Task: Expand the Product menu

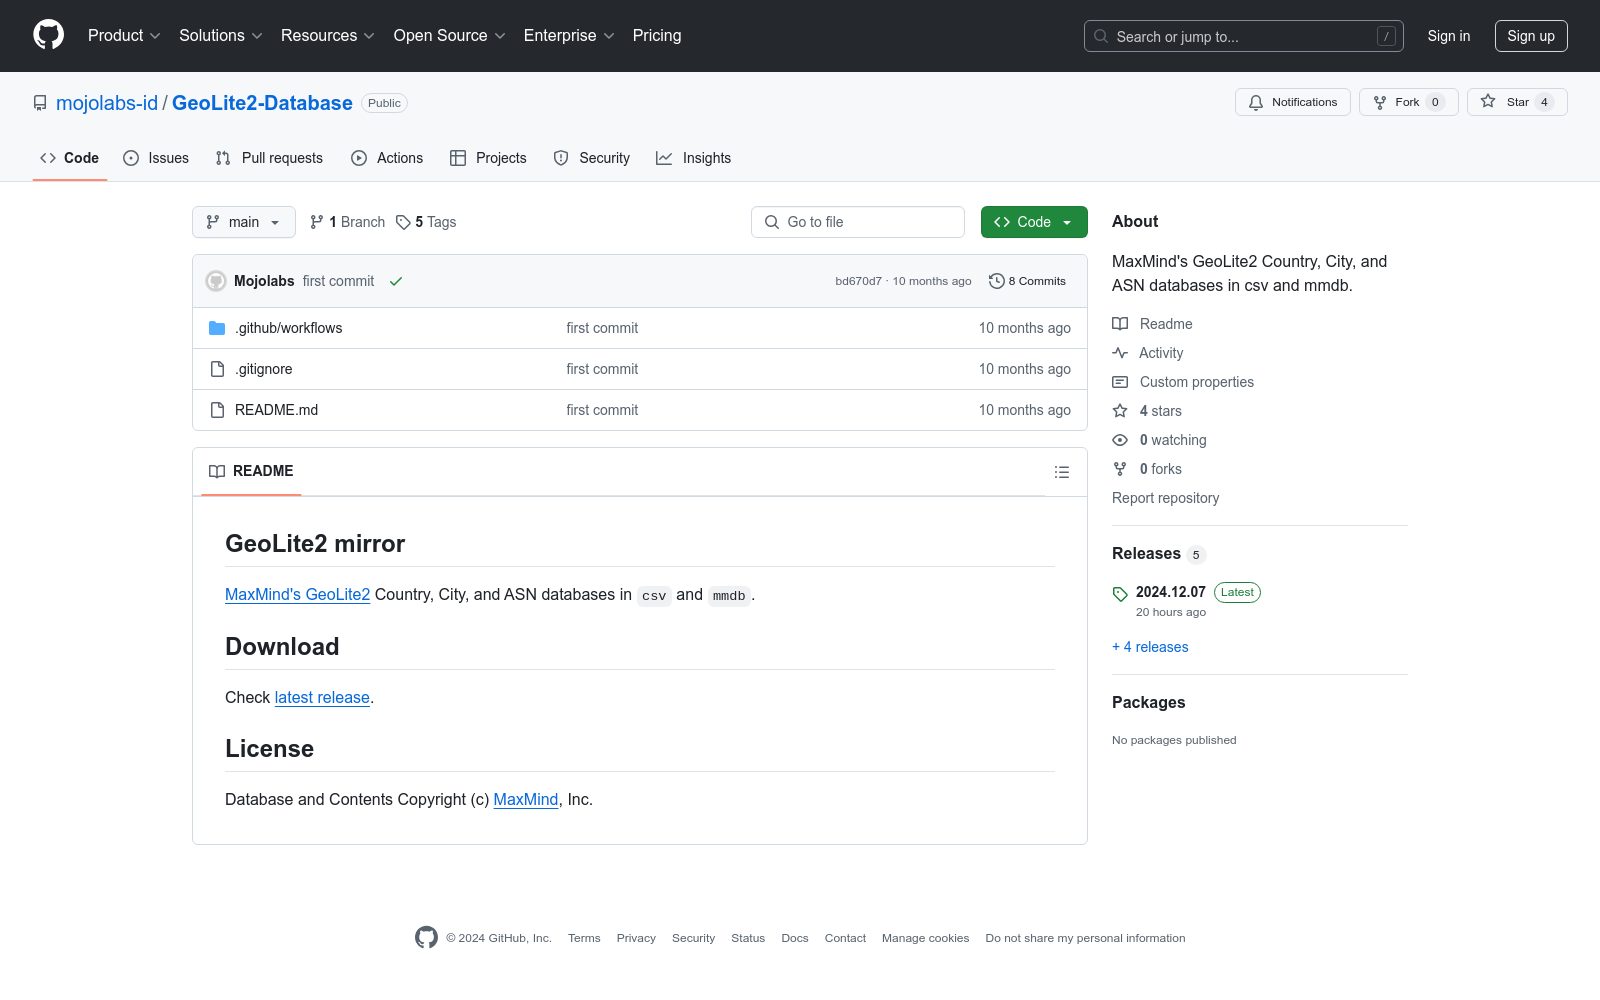Action: 124,36
